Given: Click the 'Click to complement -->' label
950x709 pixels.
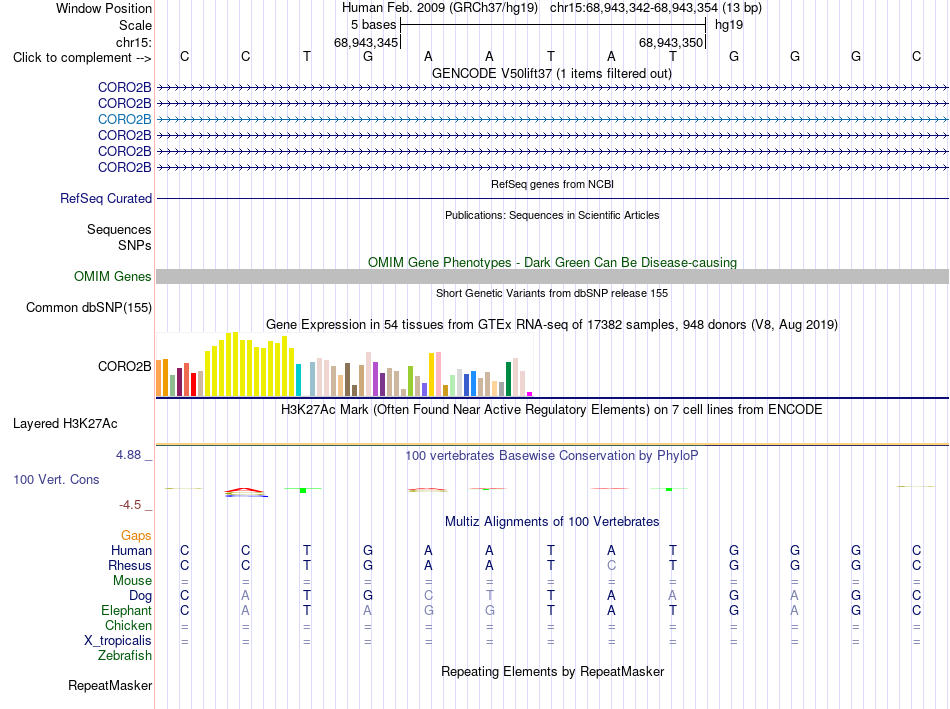Looking at the screenshot, I should click(x=82, y=58).
